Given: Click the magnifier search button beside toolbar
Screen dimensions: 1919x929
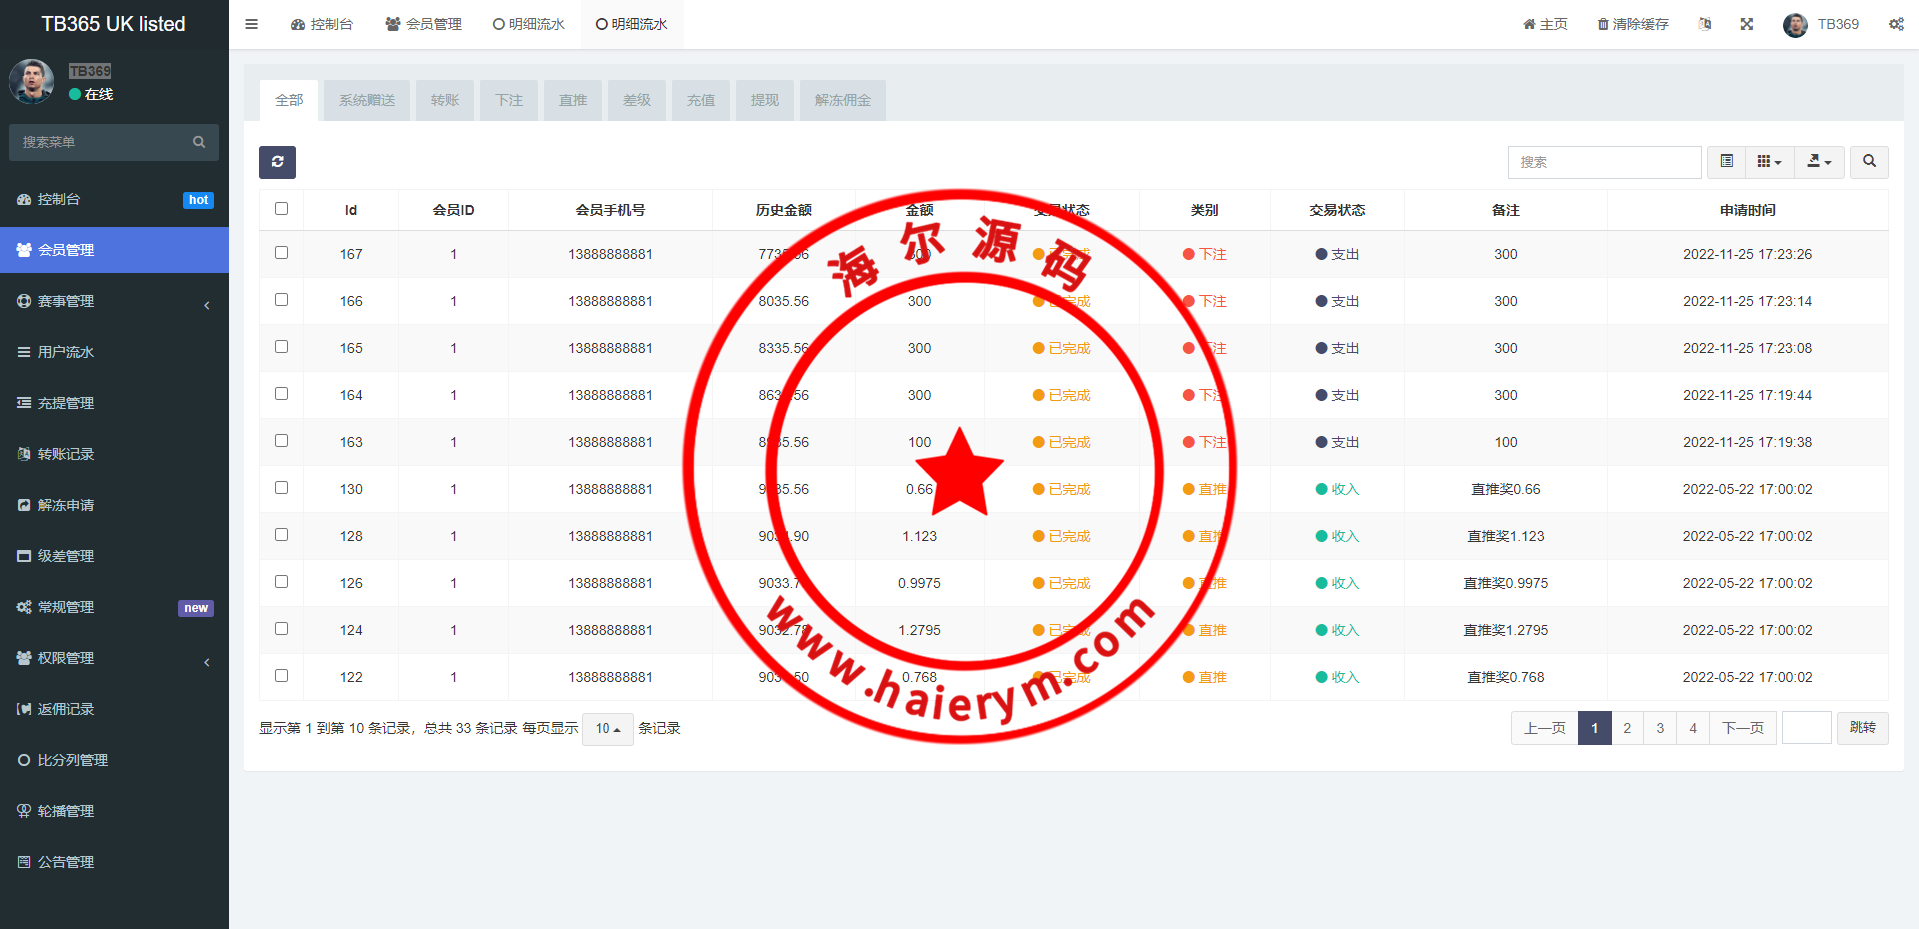Looking at the screenshot, I should tap(1868, 162).
